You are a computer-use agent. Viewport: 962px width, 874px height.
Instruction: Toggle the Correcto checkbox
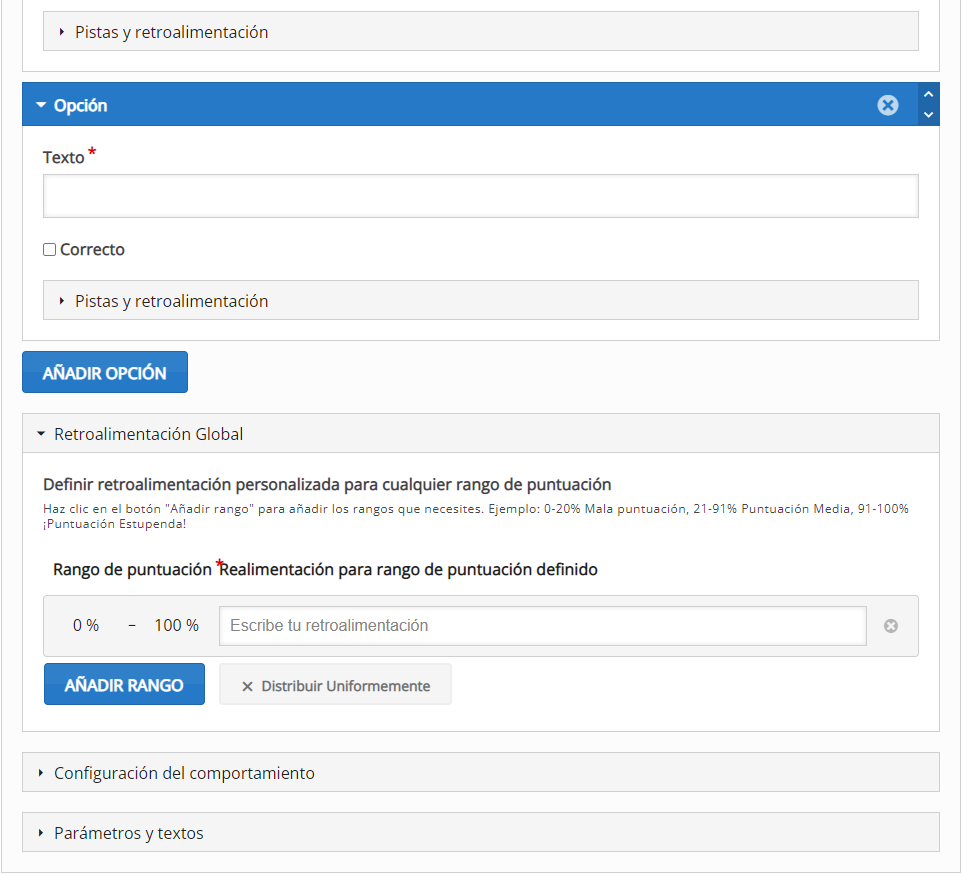point(50,250)
